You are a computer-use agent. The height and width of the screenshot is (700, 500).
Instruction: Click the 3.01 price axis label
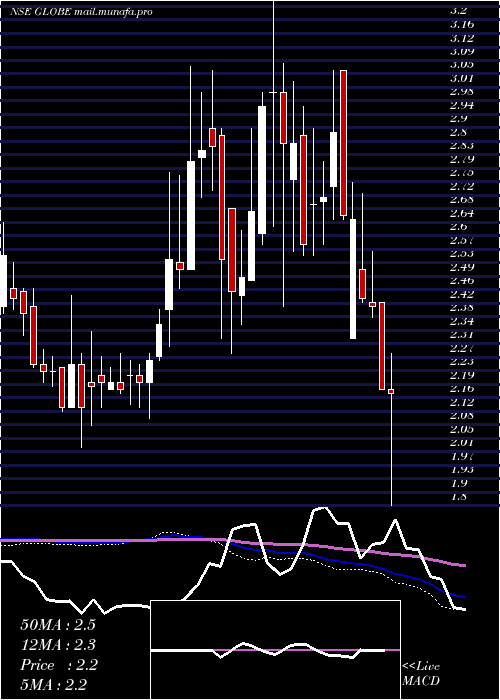[x=462, y=78]
